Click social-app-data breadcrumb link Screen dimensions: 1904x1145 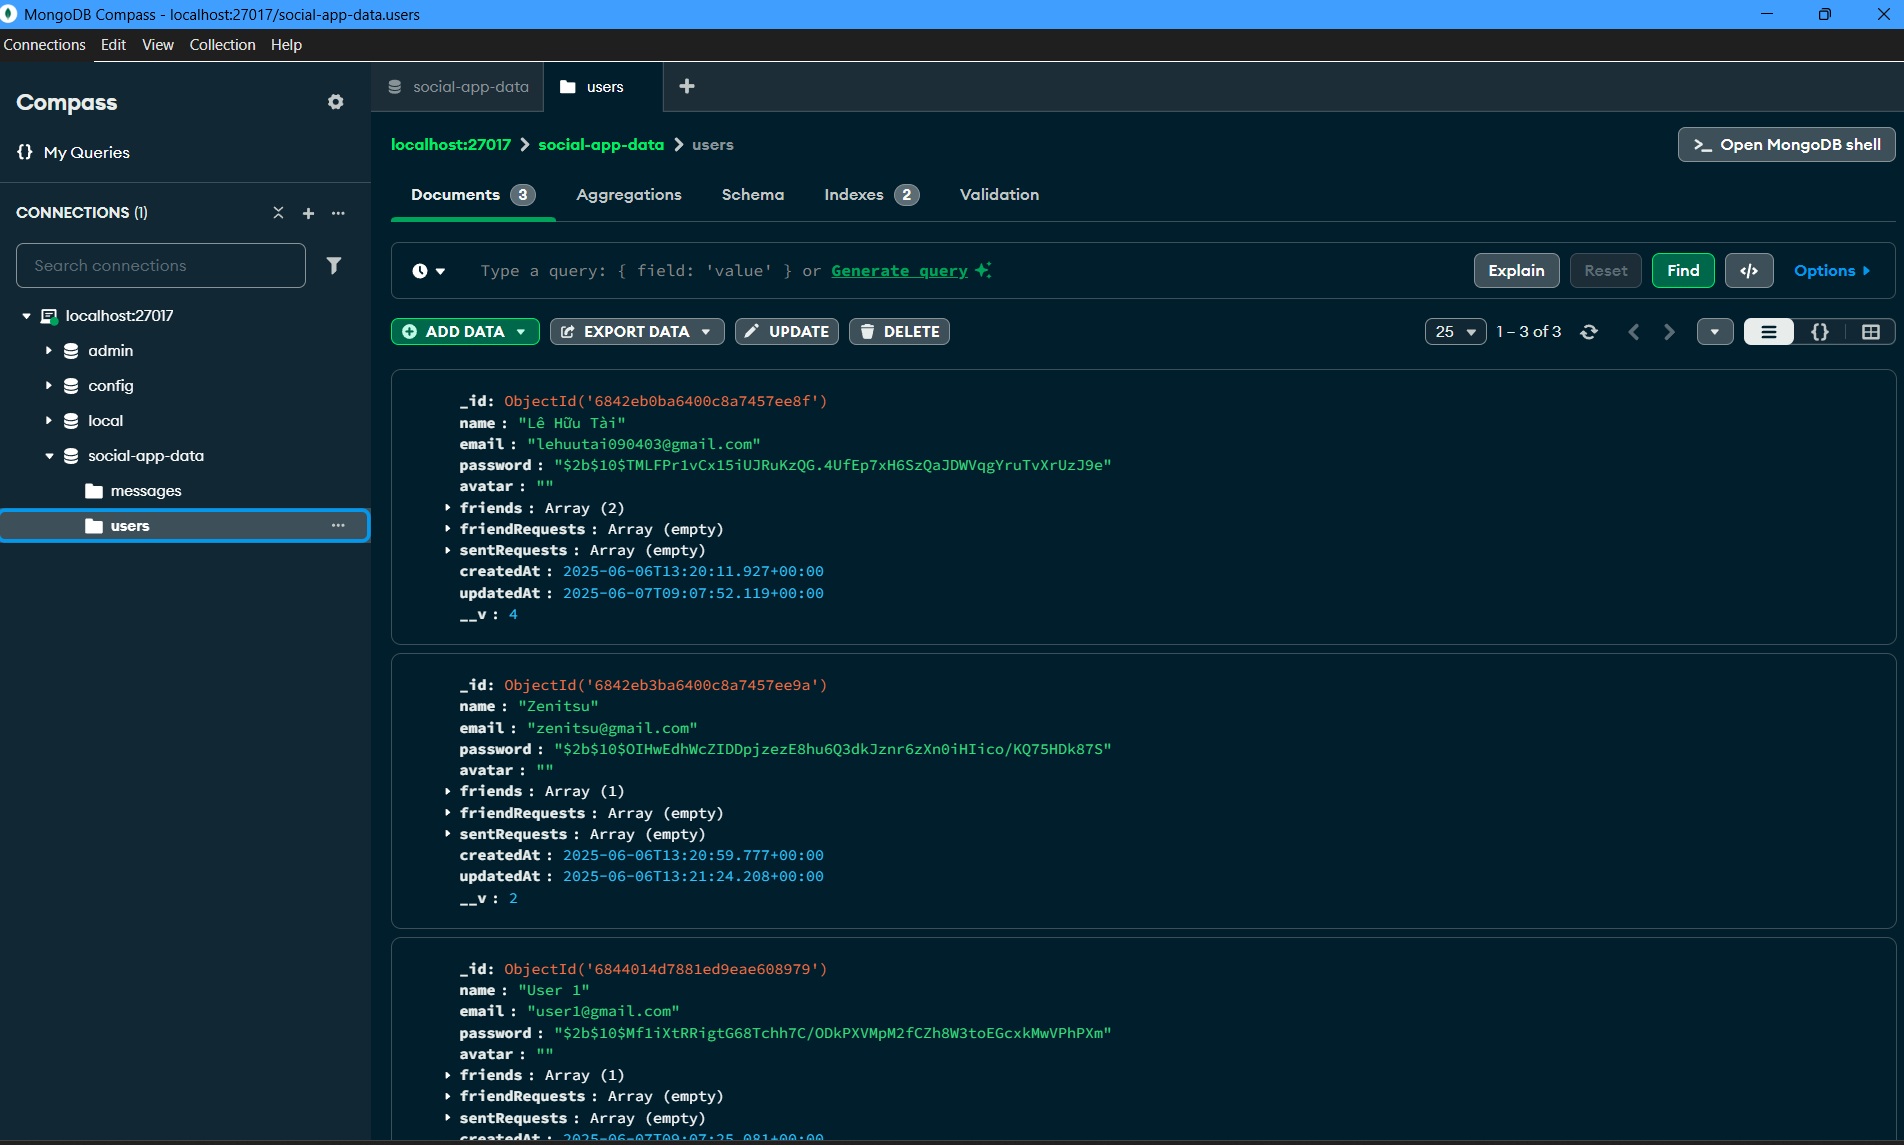(601, 145)
